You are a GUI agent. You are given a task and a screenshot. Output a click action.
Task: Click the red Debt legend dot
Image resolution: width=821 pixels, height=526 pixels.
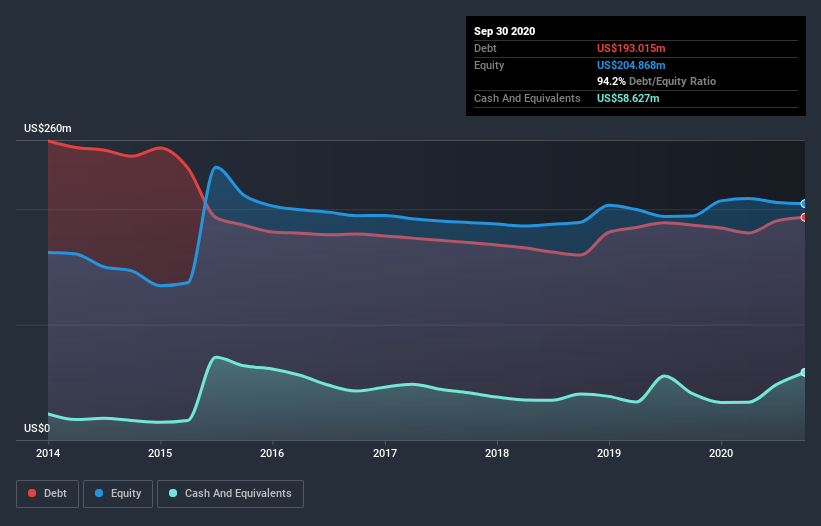click(32, 493)
